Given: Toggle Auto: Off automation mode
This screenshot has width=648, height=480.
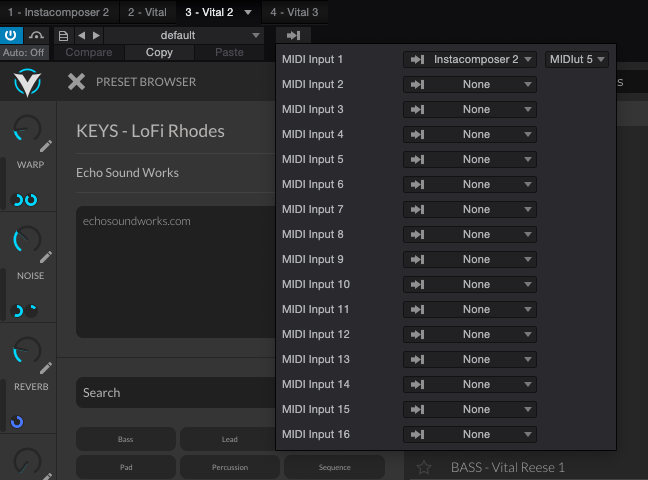Looking at the screenshot, I should pos(24,53).
